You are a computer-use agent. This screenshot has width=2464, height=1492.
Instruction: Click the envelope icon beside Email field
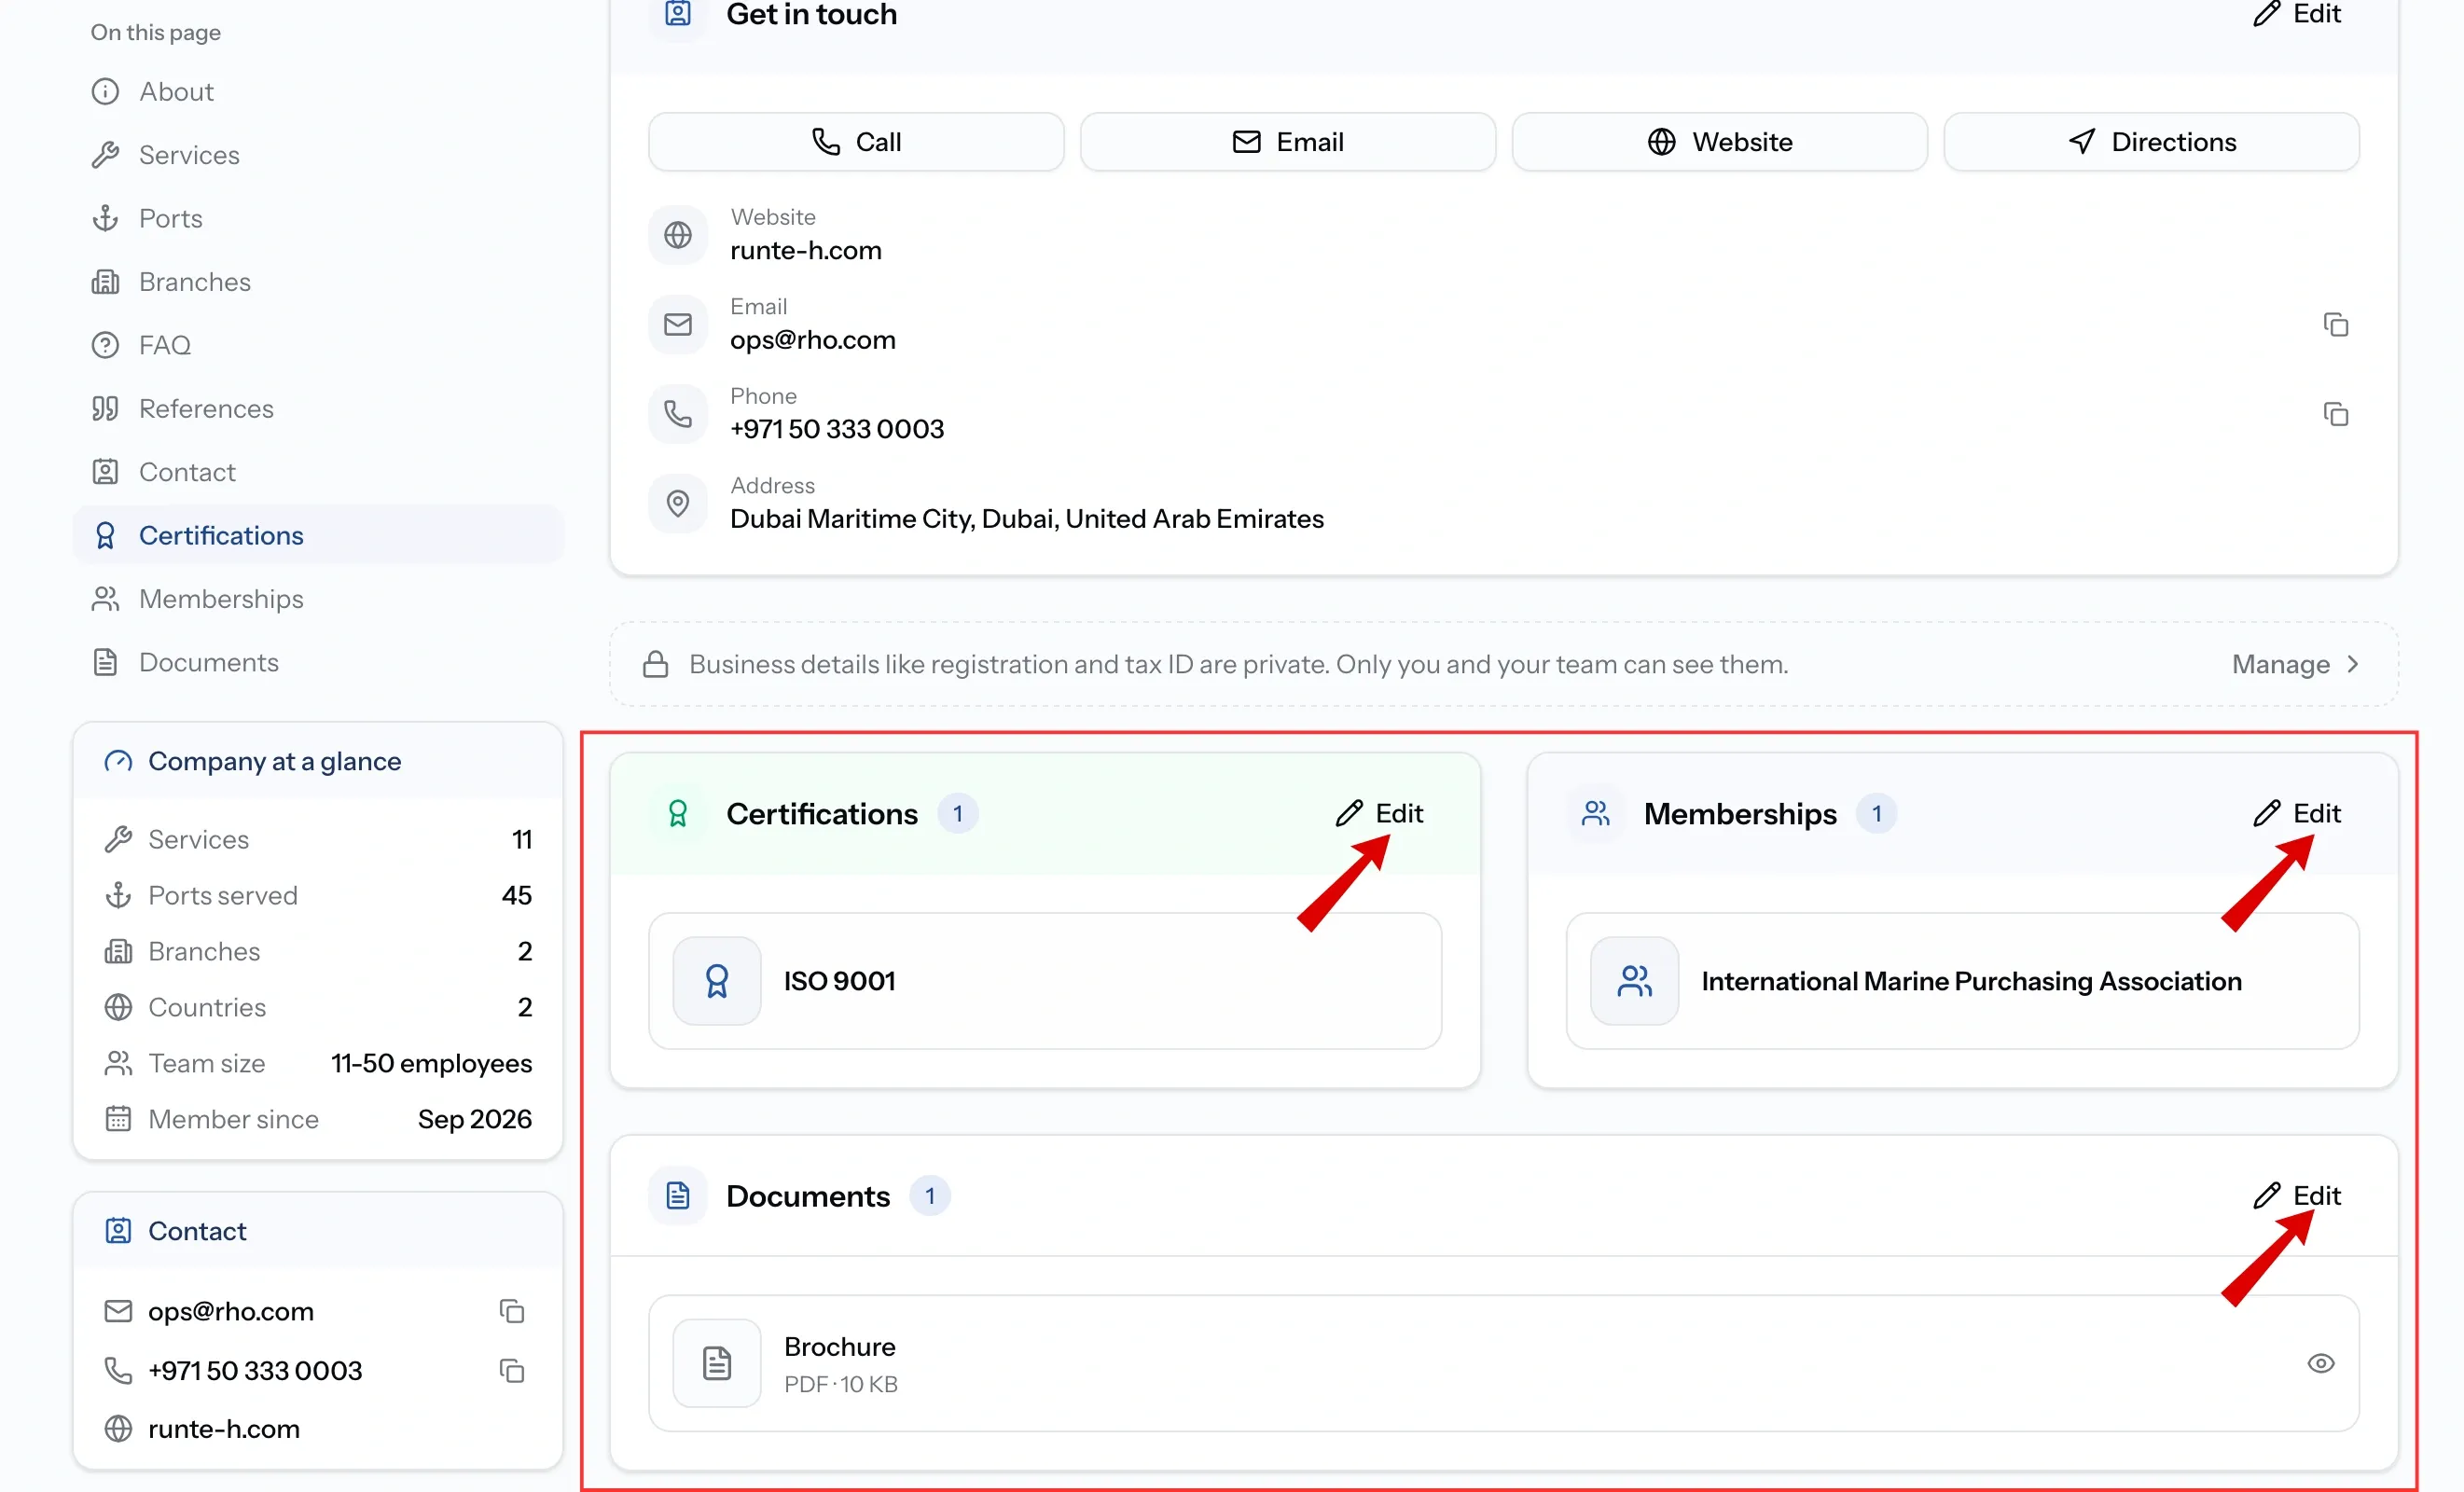click(678, 324)
